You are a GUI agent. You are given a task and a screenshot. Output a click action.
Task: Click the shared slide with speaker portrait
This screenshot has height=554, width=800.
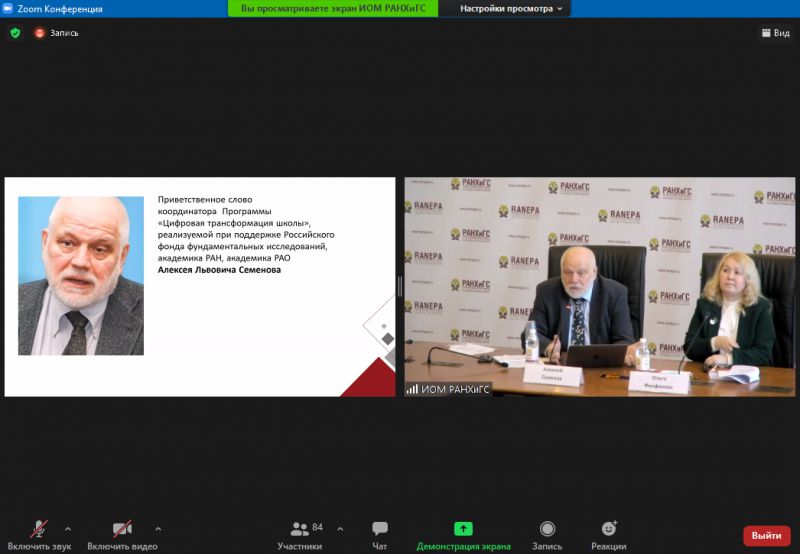click(200, 287)
